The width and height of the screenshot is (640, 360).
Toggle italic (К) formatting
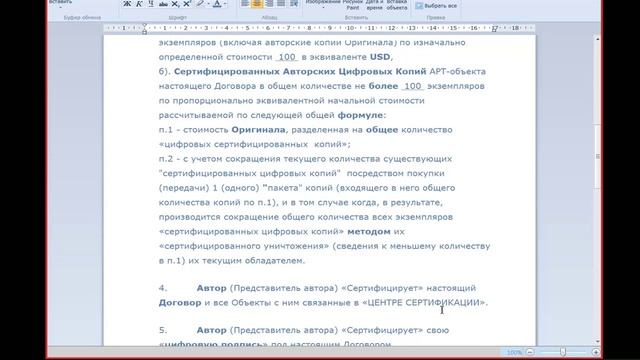pyautogui.click(x=139, y=4)
